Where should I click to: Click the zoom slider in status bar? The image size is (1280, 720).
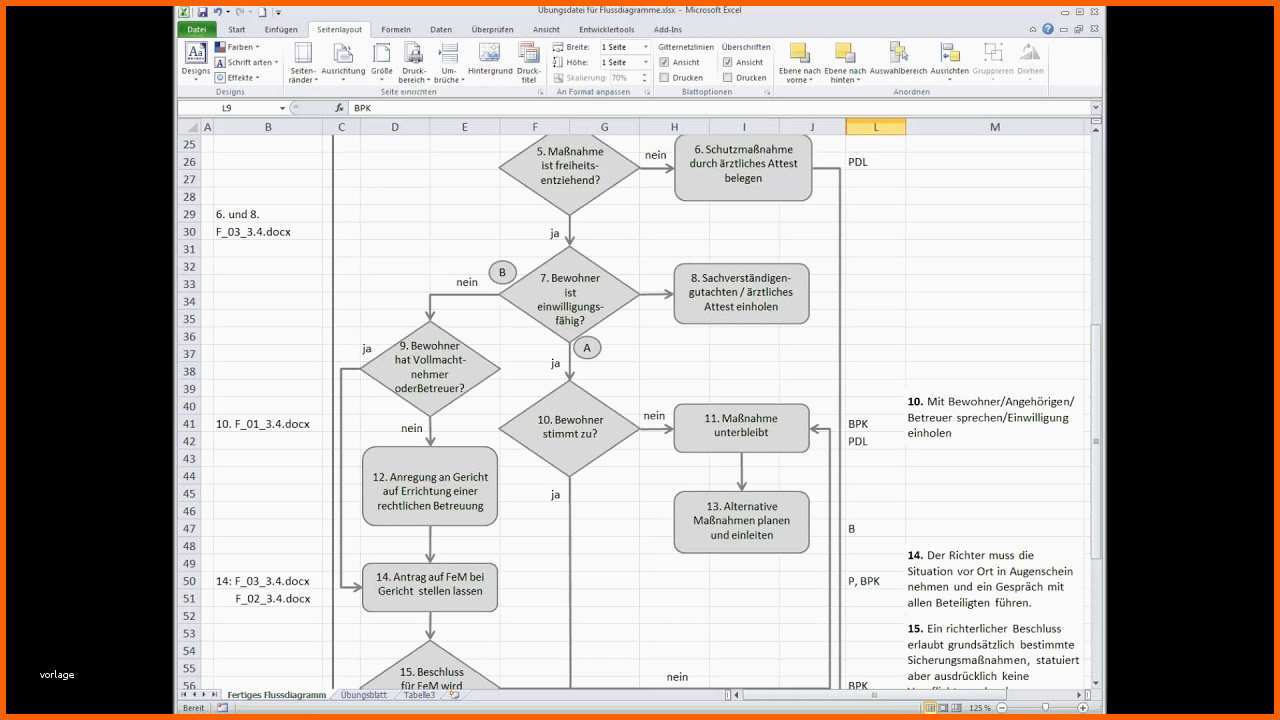pos(1045,707)
